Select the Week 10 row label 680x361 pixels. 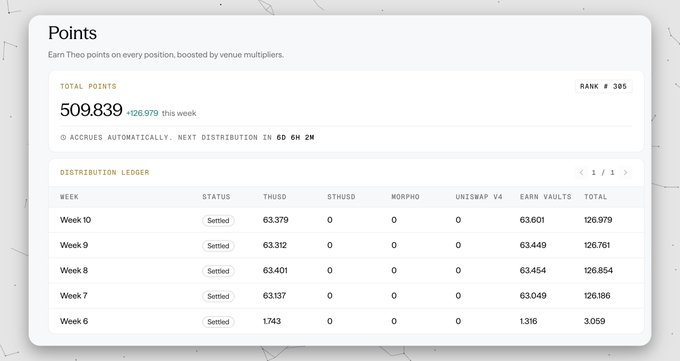point(75,220)
